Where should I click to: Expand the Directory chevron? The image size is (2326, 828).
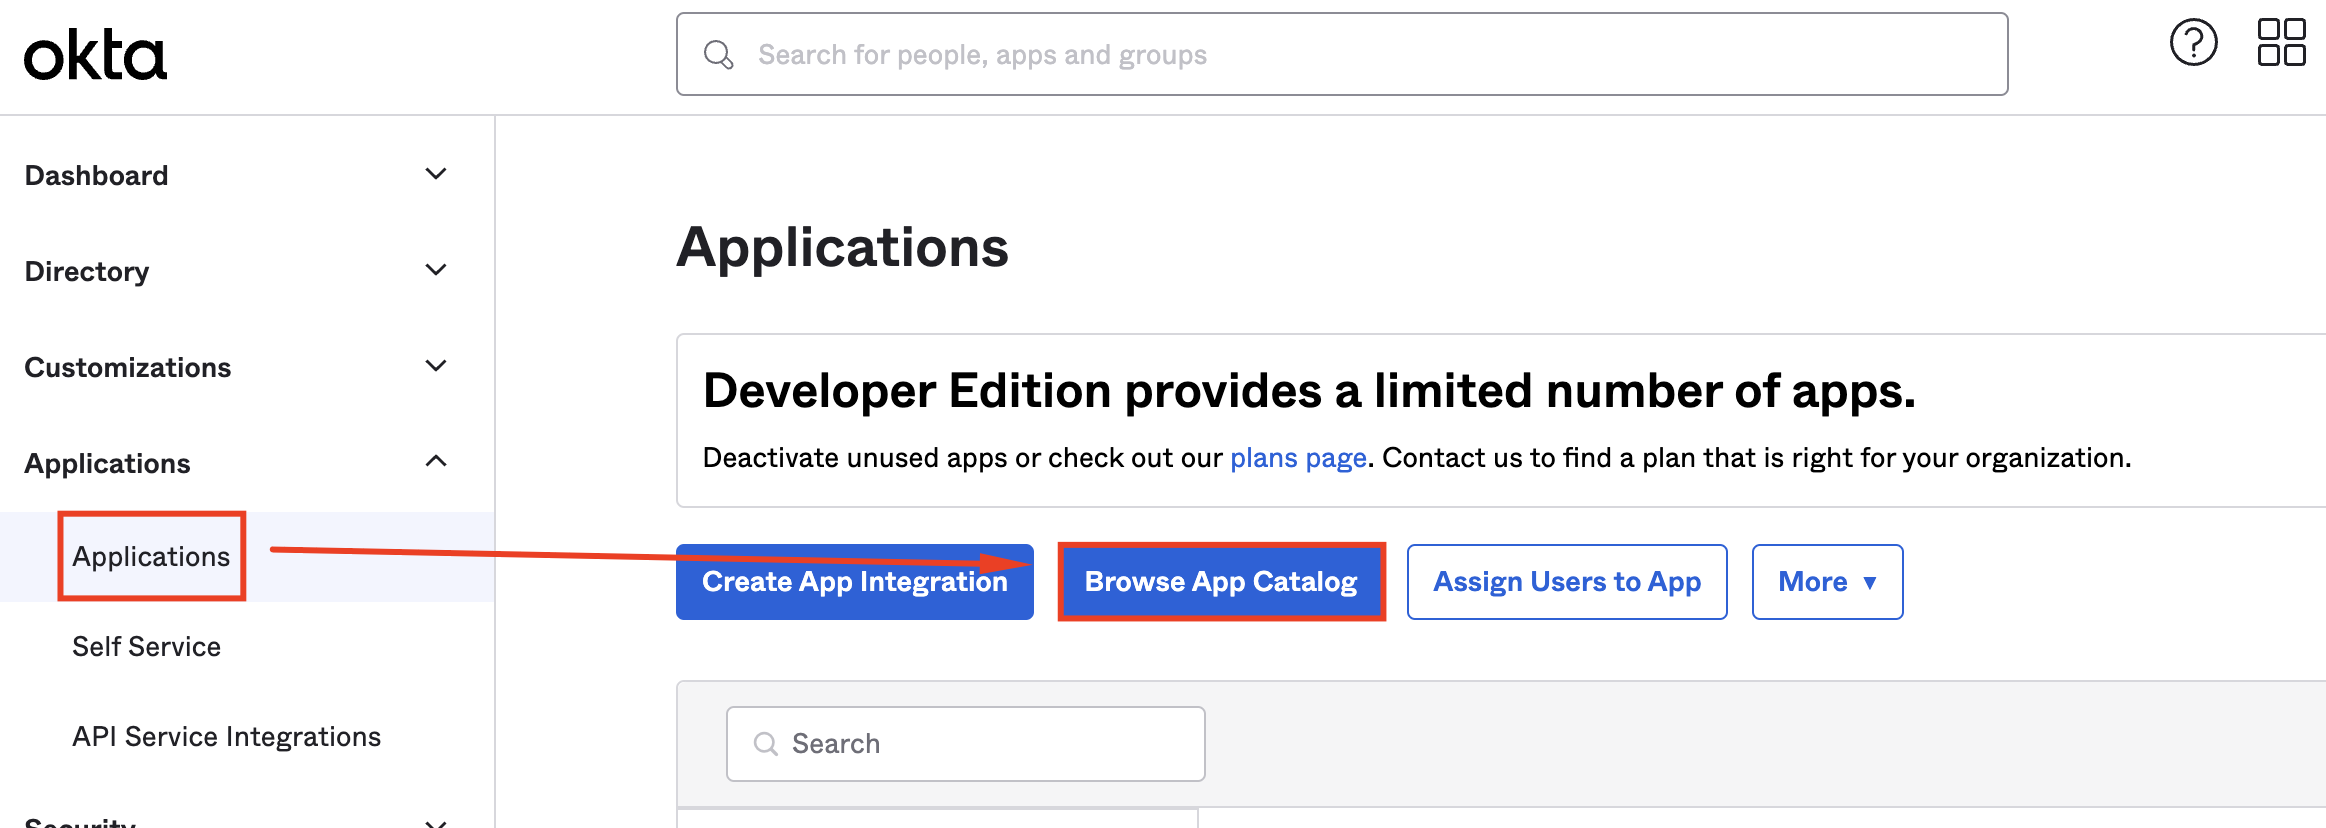(436, 270)
